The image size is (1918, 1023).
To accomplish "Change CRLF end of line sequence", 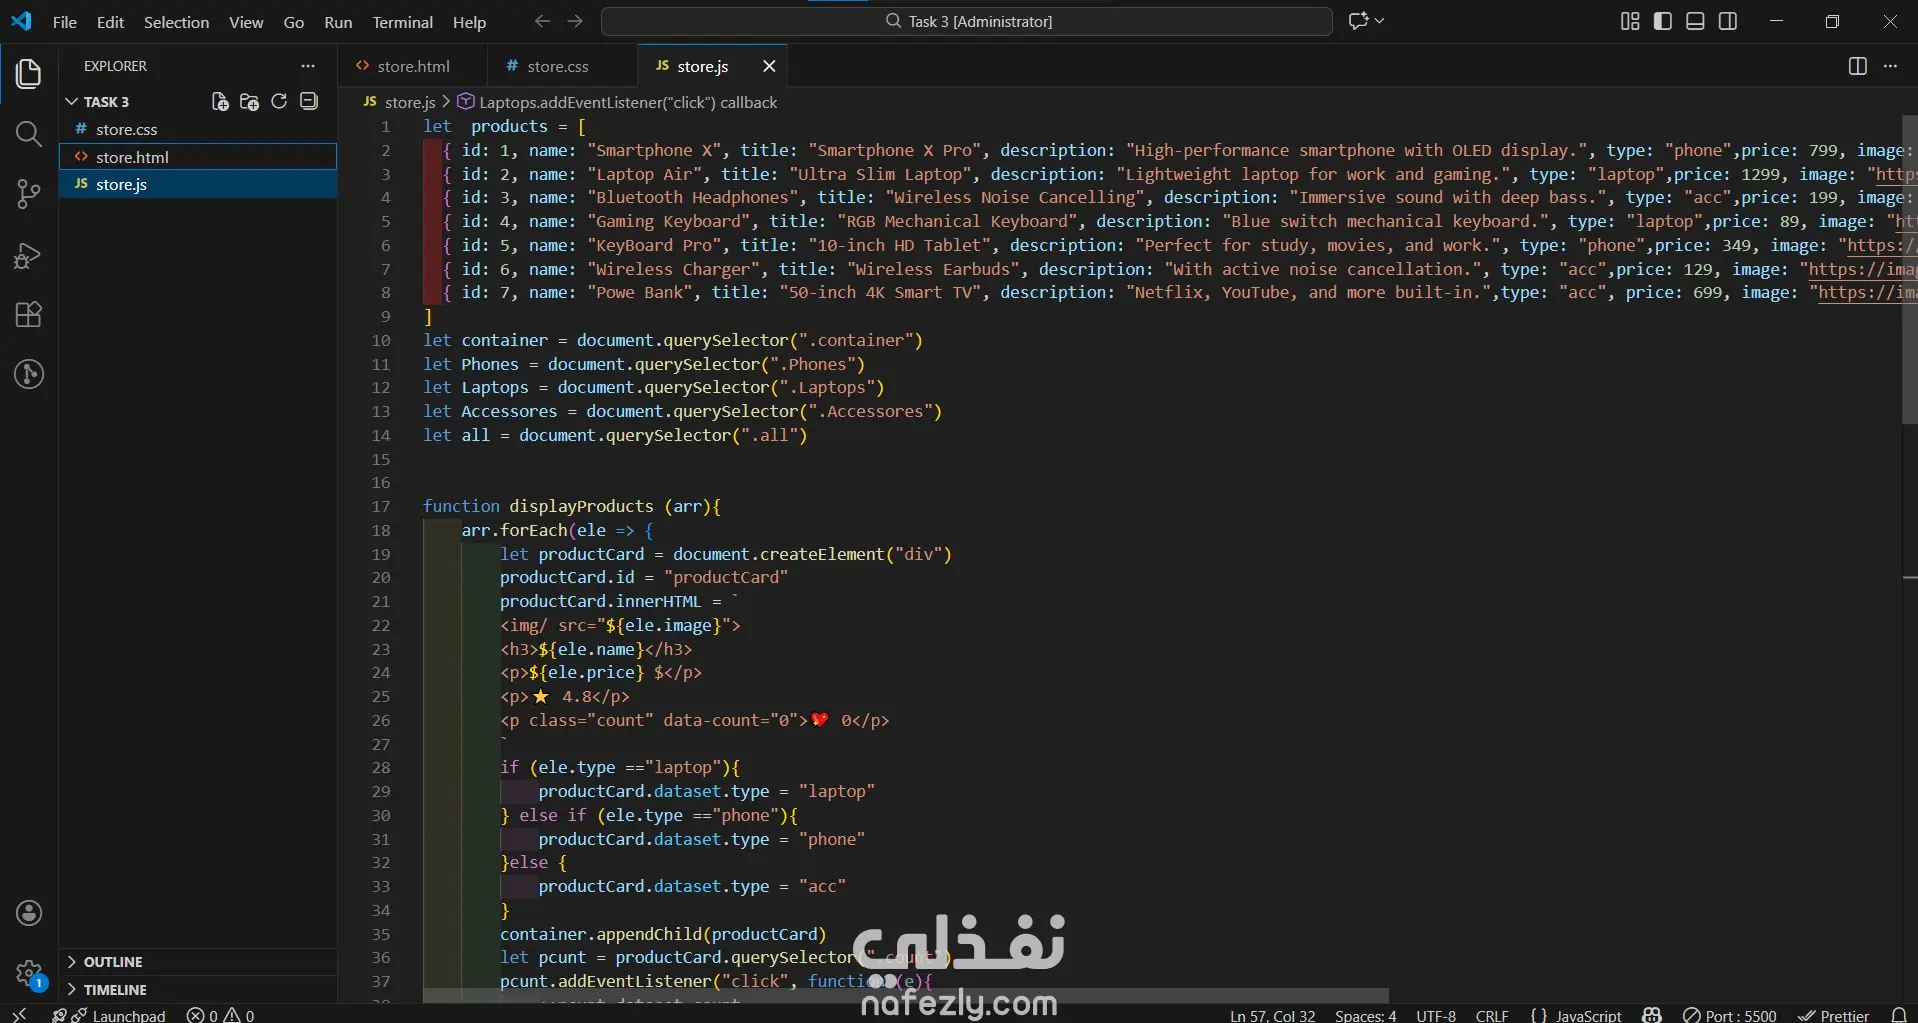I will (1492, 1015).
